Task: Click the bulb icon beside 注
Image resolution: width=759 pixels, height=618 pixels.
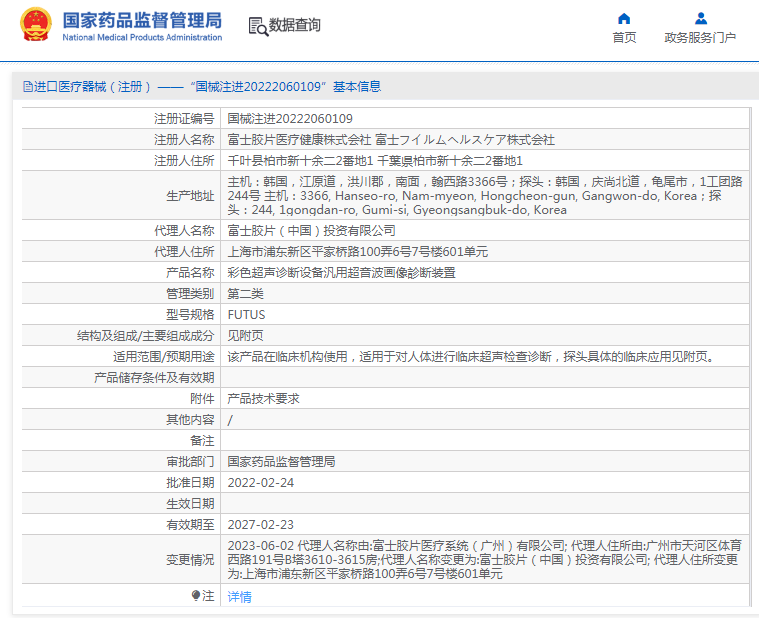Action: point(196,595)
